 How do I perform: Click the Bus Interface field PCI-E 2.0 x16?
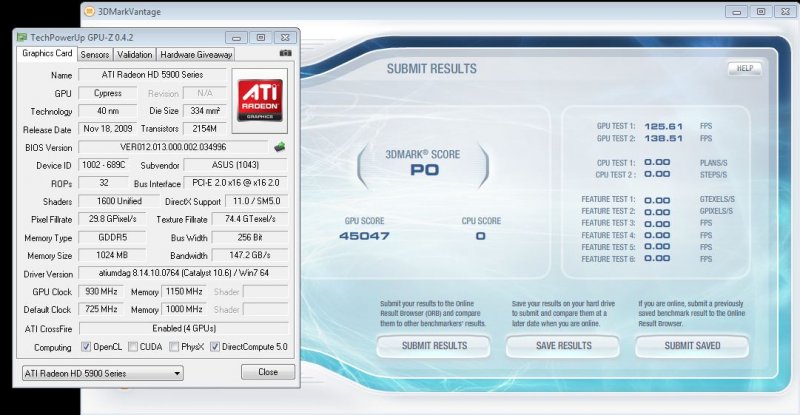tap(235, 183)
